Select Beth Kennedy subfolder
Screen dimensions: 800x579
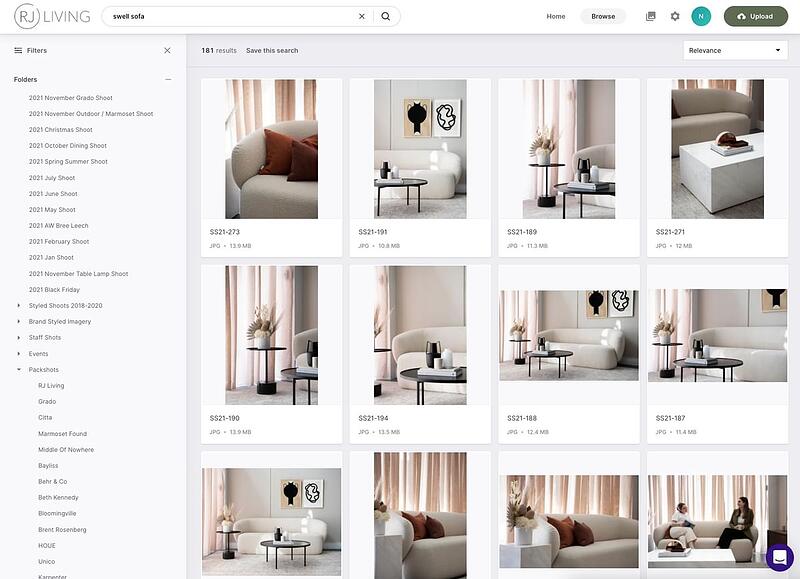pyautogui.click(x=58, y=497)
